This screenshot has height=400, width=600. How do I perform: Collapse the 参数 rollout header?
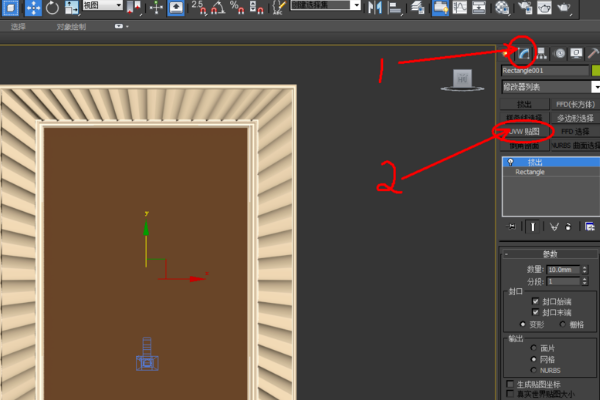point(550,254)
